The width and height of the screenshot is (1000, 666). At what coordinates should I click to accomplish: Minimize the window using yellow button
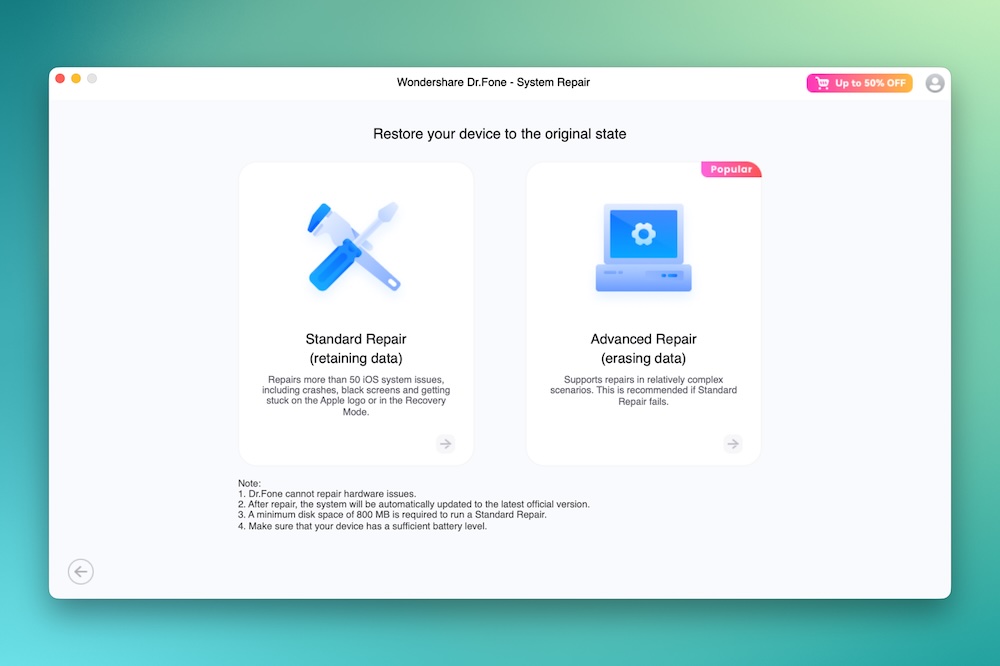[x=76, y=78]
